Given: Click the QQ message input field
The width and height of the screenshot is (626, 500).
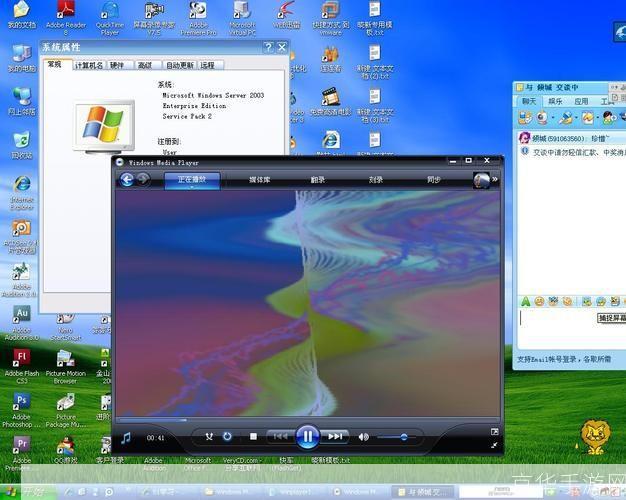Looking at the screenshot, I should point(572,328).
